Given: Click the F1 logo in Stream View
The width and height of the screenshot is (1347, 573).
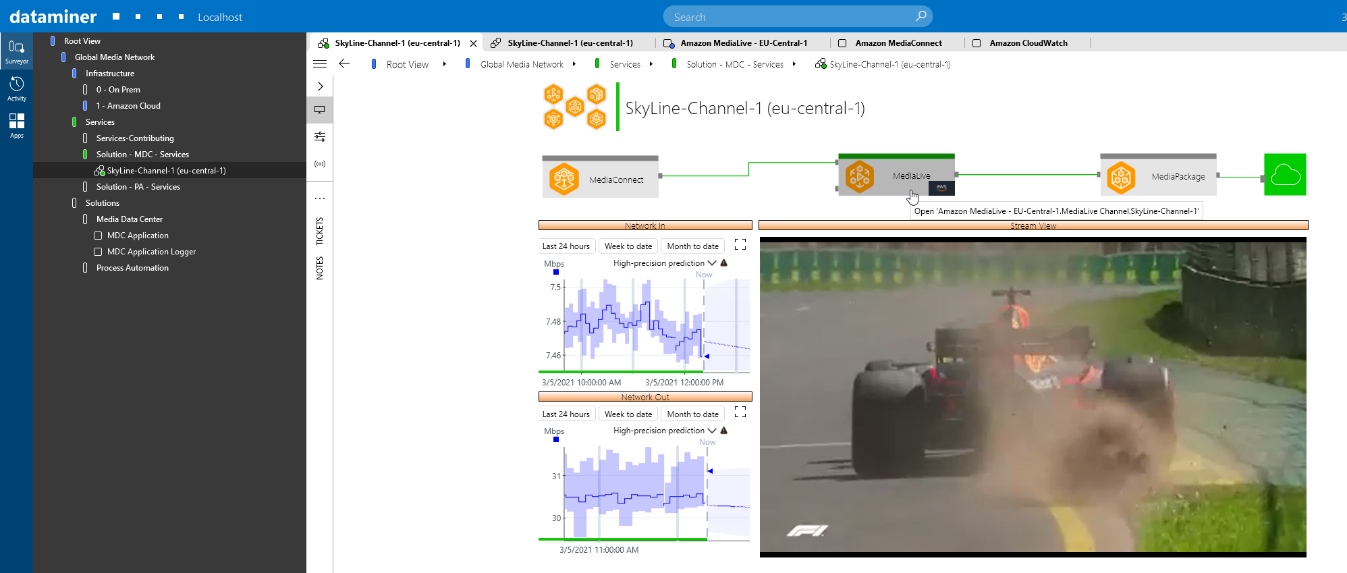Looking at the screenshot, I should pos(807,531).
